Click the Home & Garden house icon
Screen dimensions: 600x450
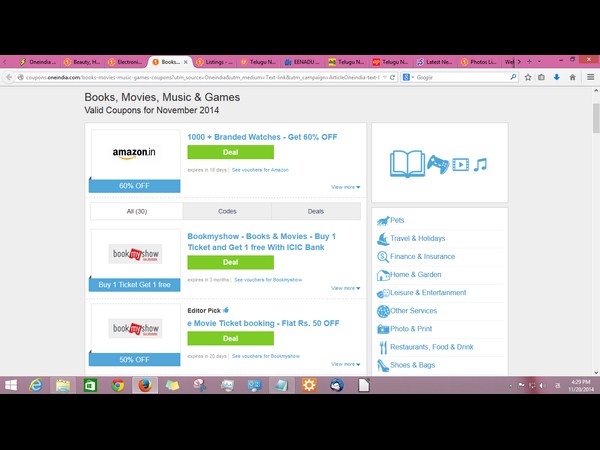point(382,275)
